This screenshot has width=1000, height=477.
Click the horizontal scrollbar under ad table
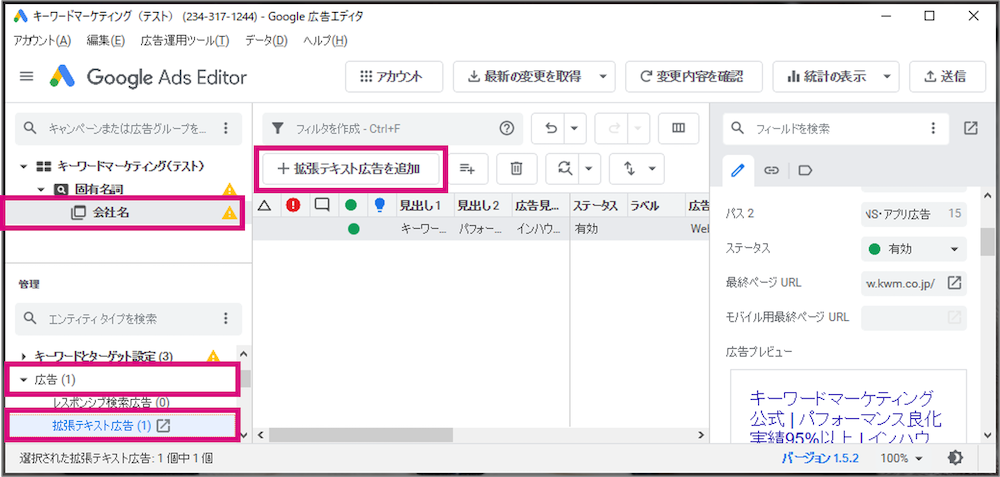361,434
